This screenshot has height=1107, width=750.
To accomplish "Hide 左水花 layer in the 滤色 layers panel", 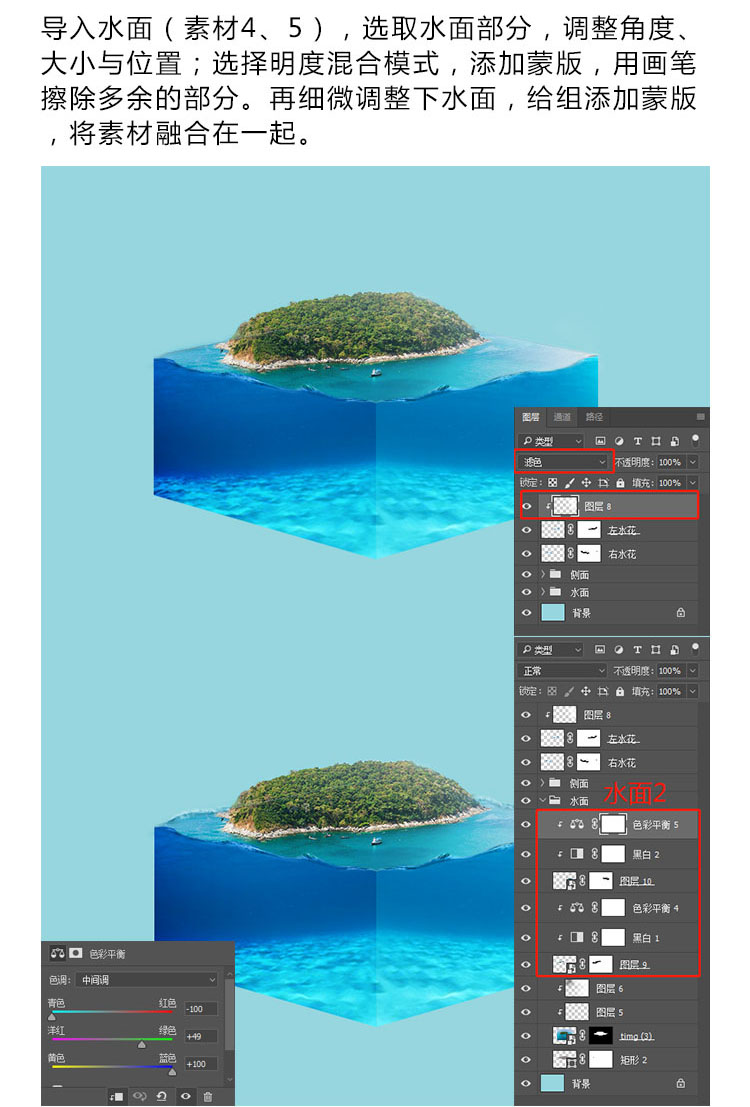I will click(x=526, y=530).
